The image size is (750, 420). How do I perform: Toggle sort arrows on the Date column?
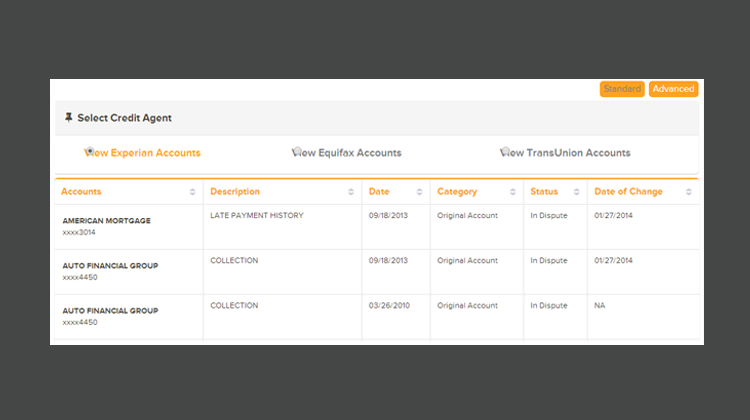coord(419,192)
